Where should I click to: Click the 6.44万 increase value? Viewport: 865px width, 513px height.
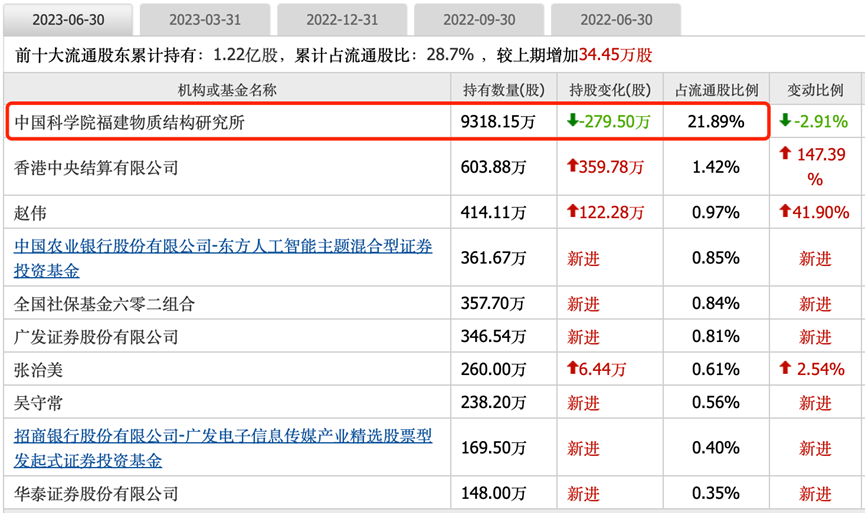596,369
